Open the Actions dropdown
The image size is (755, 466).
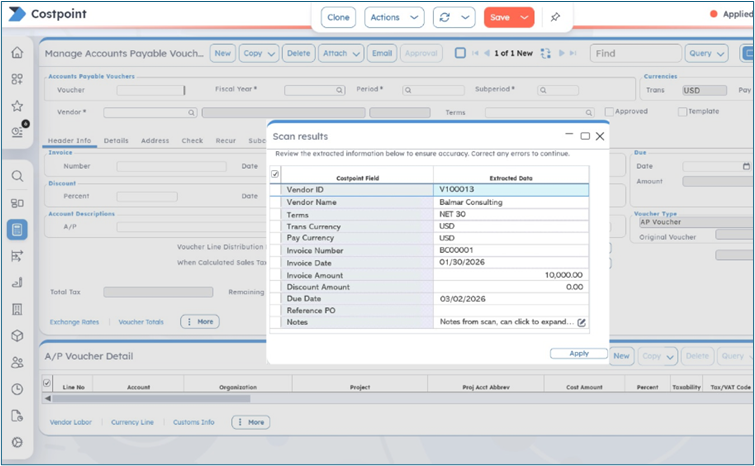coord(393,17)
